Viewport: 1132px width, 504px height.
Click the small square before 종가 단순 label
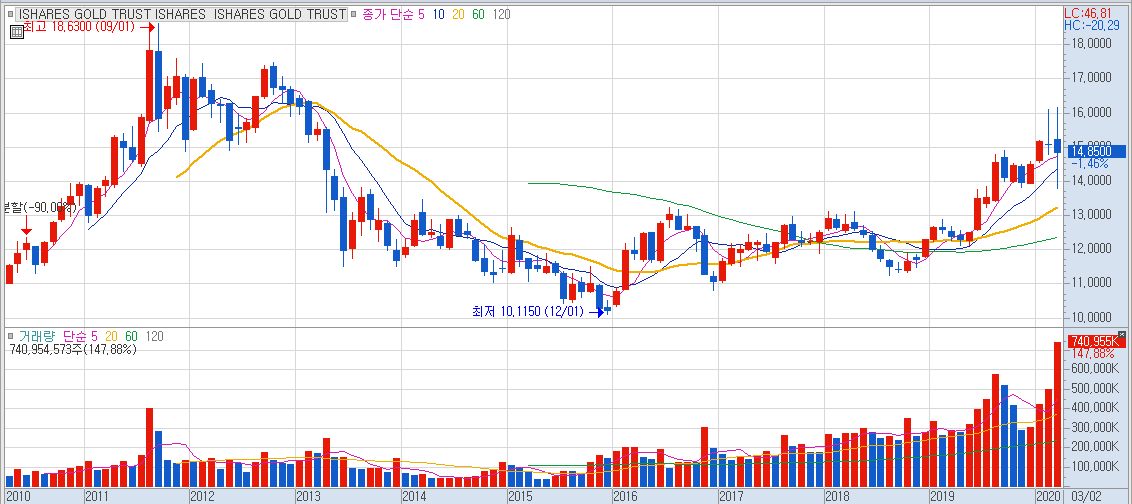(352, 14)
